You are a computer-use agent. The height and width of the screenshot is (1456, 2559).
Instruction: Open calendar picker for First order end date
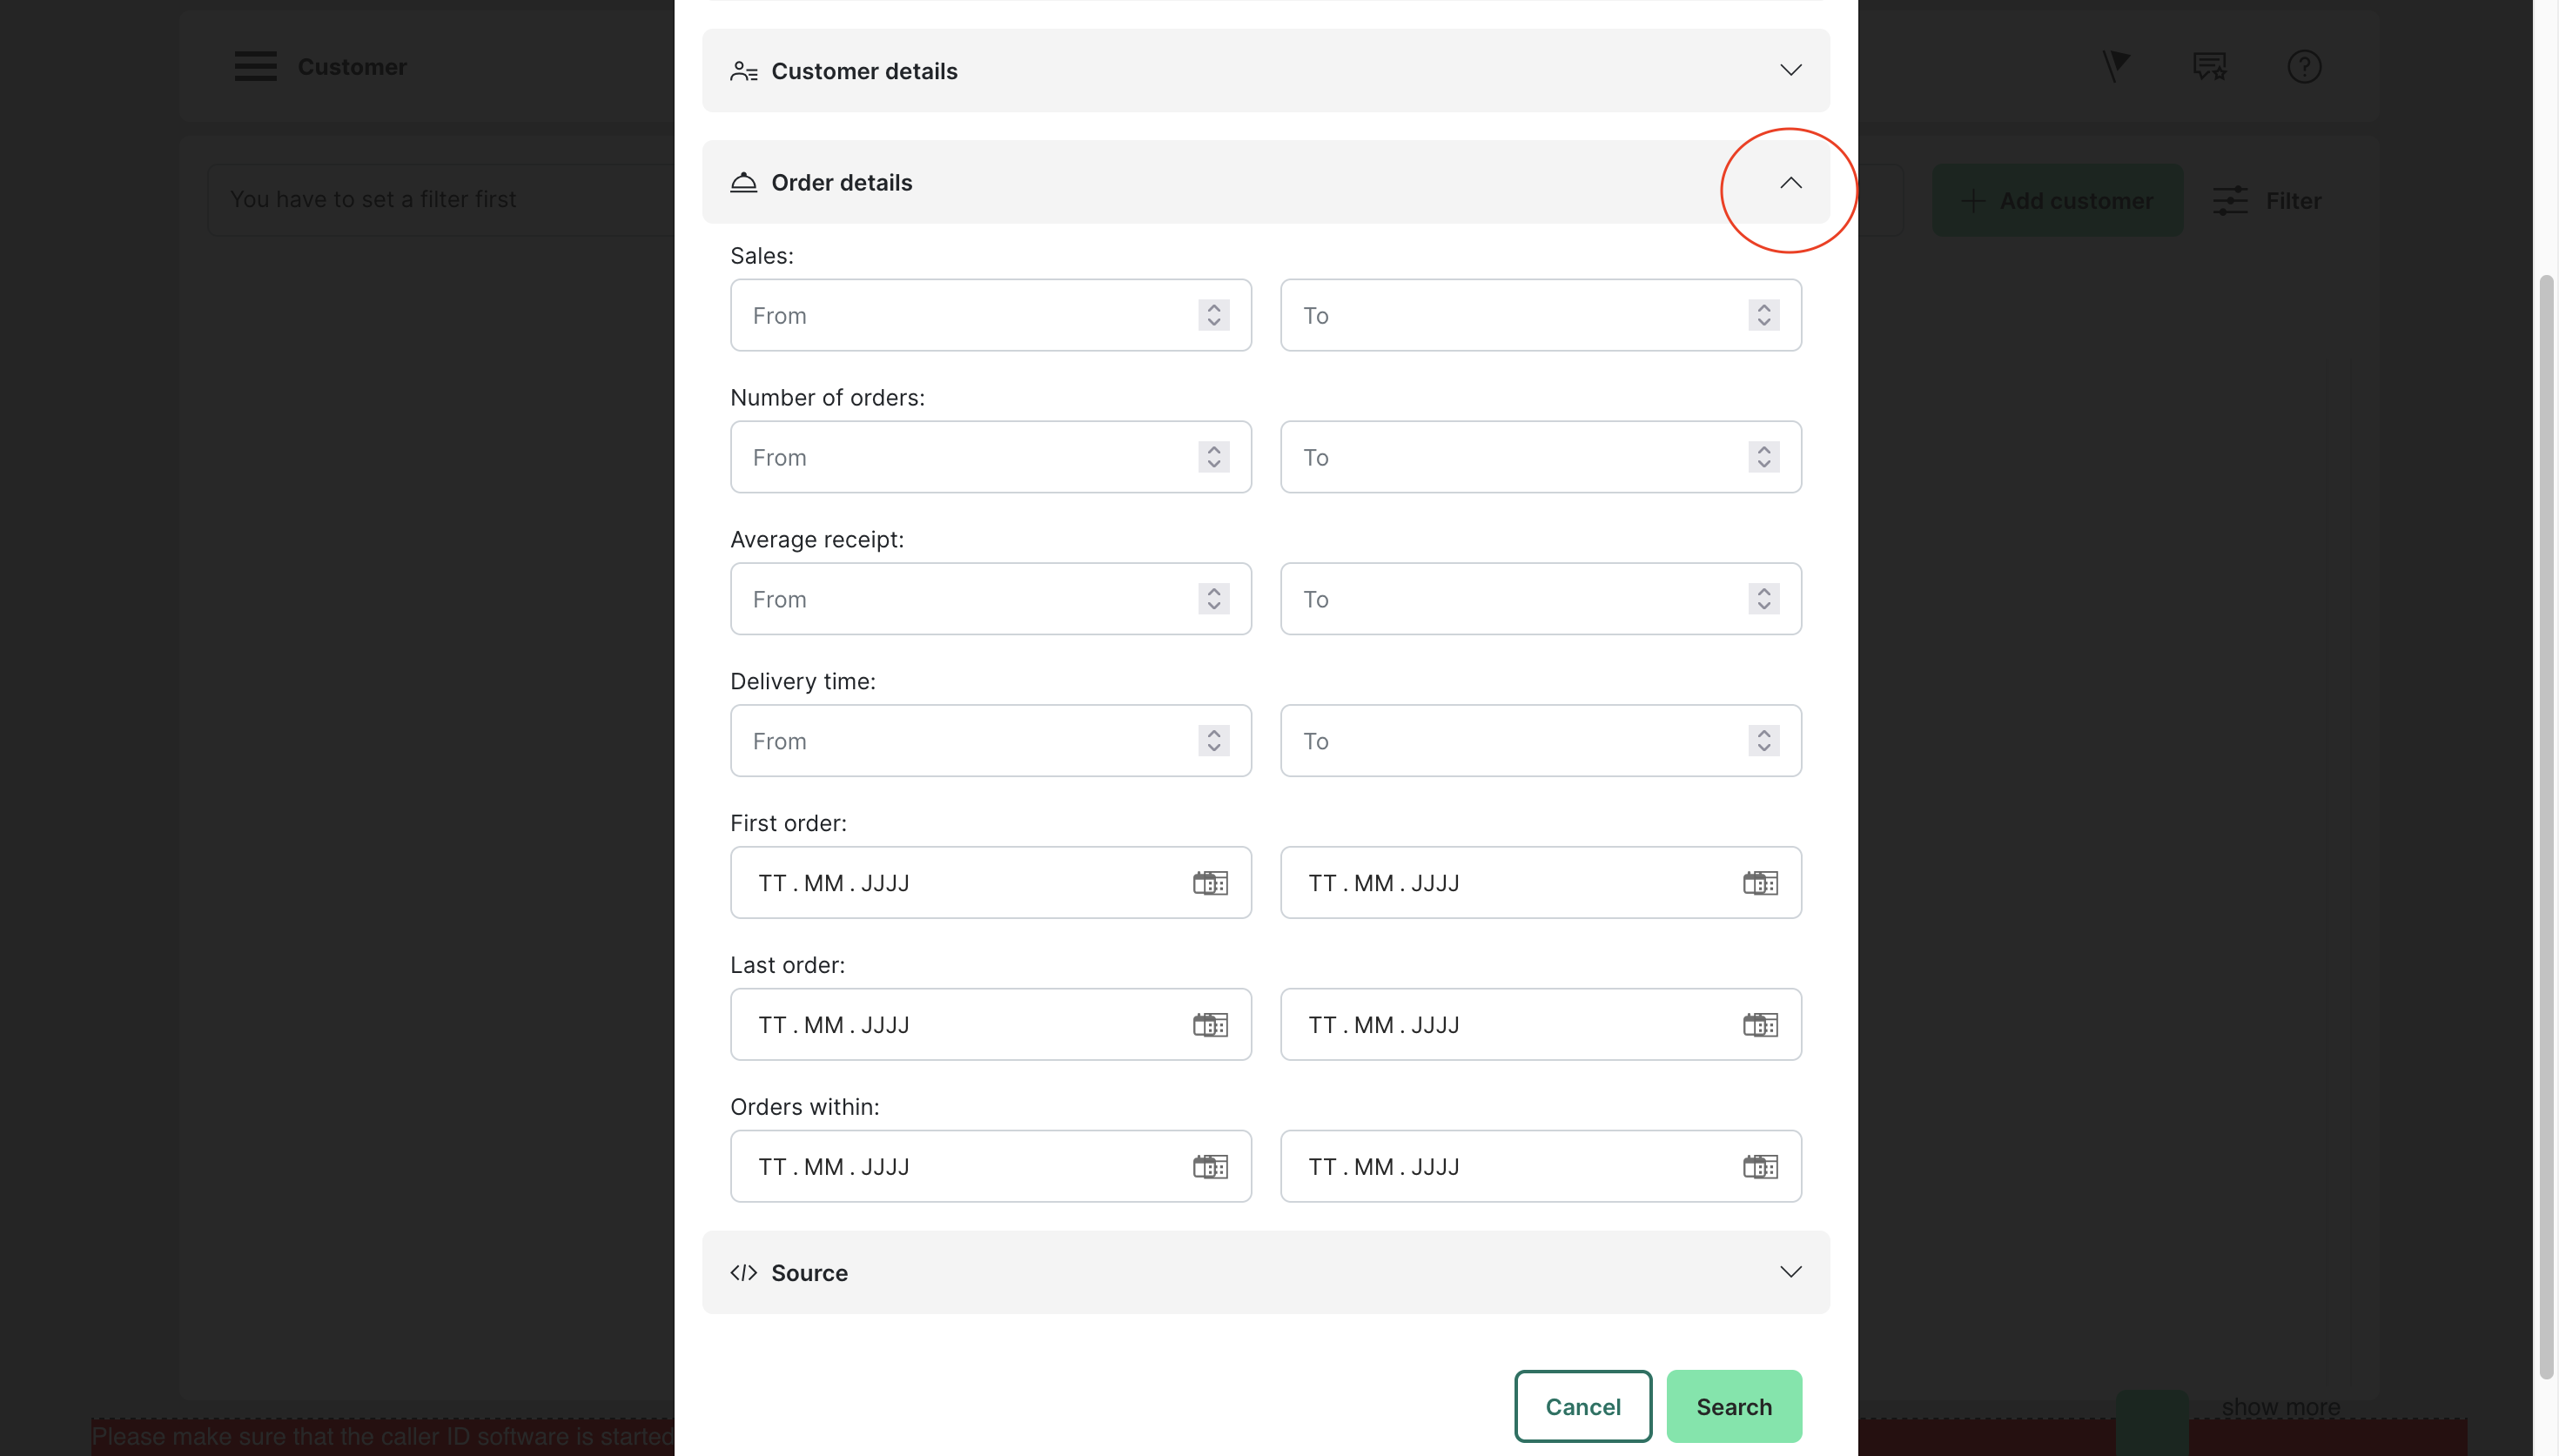tap(1760, 883)
